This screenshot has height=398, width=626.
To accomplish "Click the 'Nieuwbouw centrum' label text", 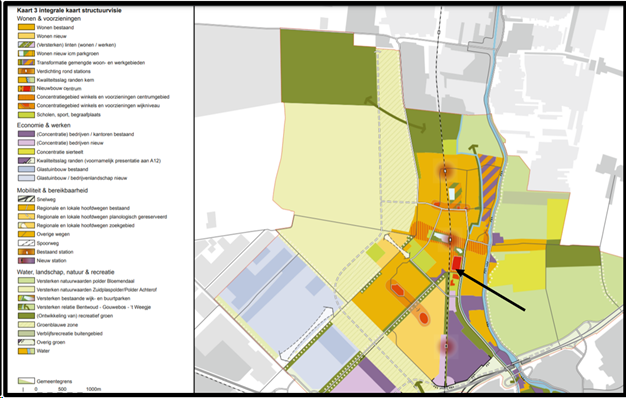I will click(59, 89).
